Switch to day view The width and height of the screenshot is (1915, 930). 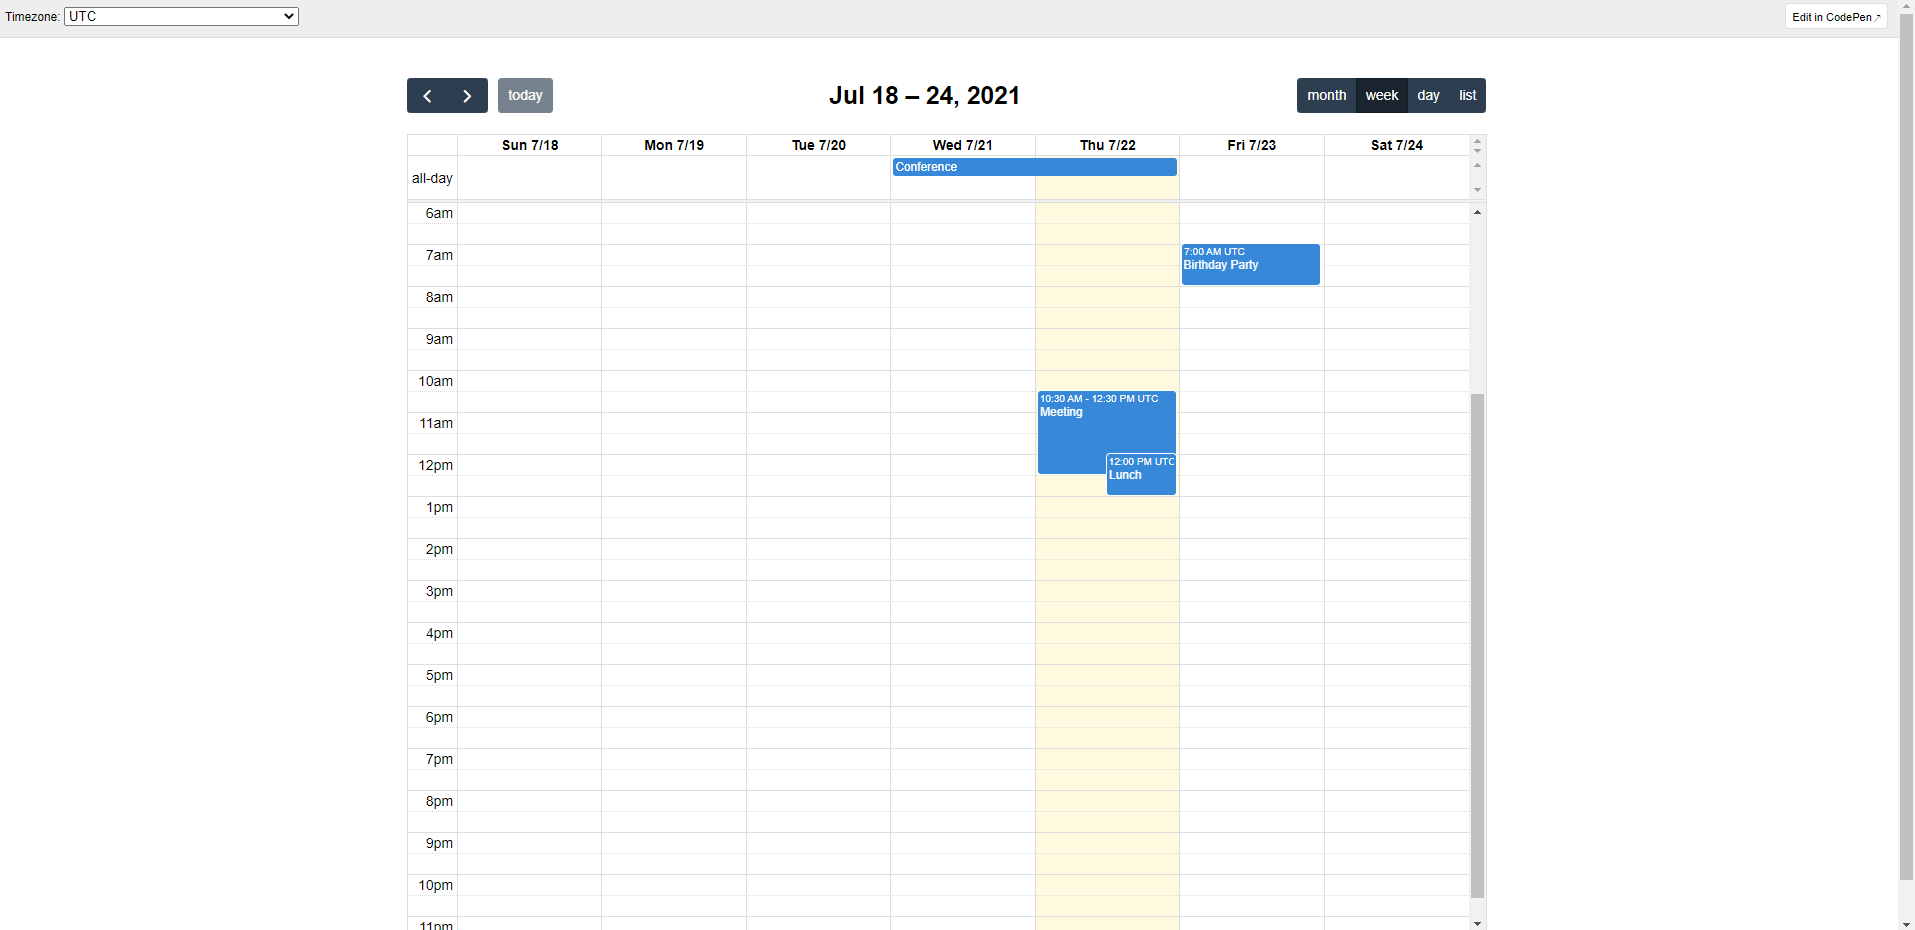[x=1428, y=95]
